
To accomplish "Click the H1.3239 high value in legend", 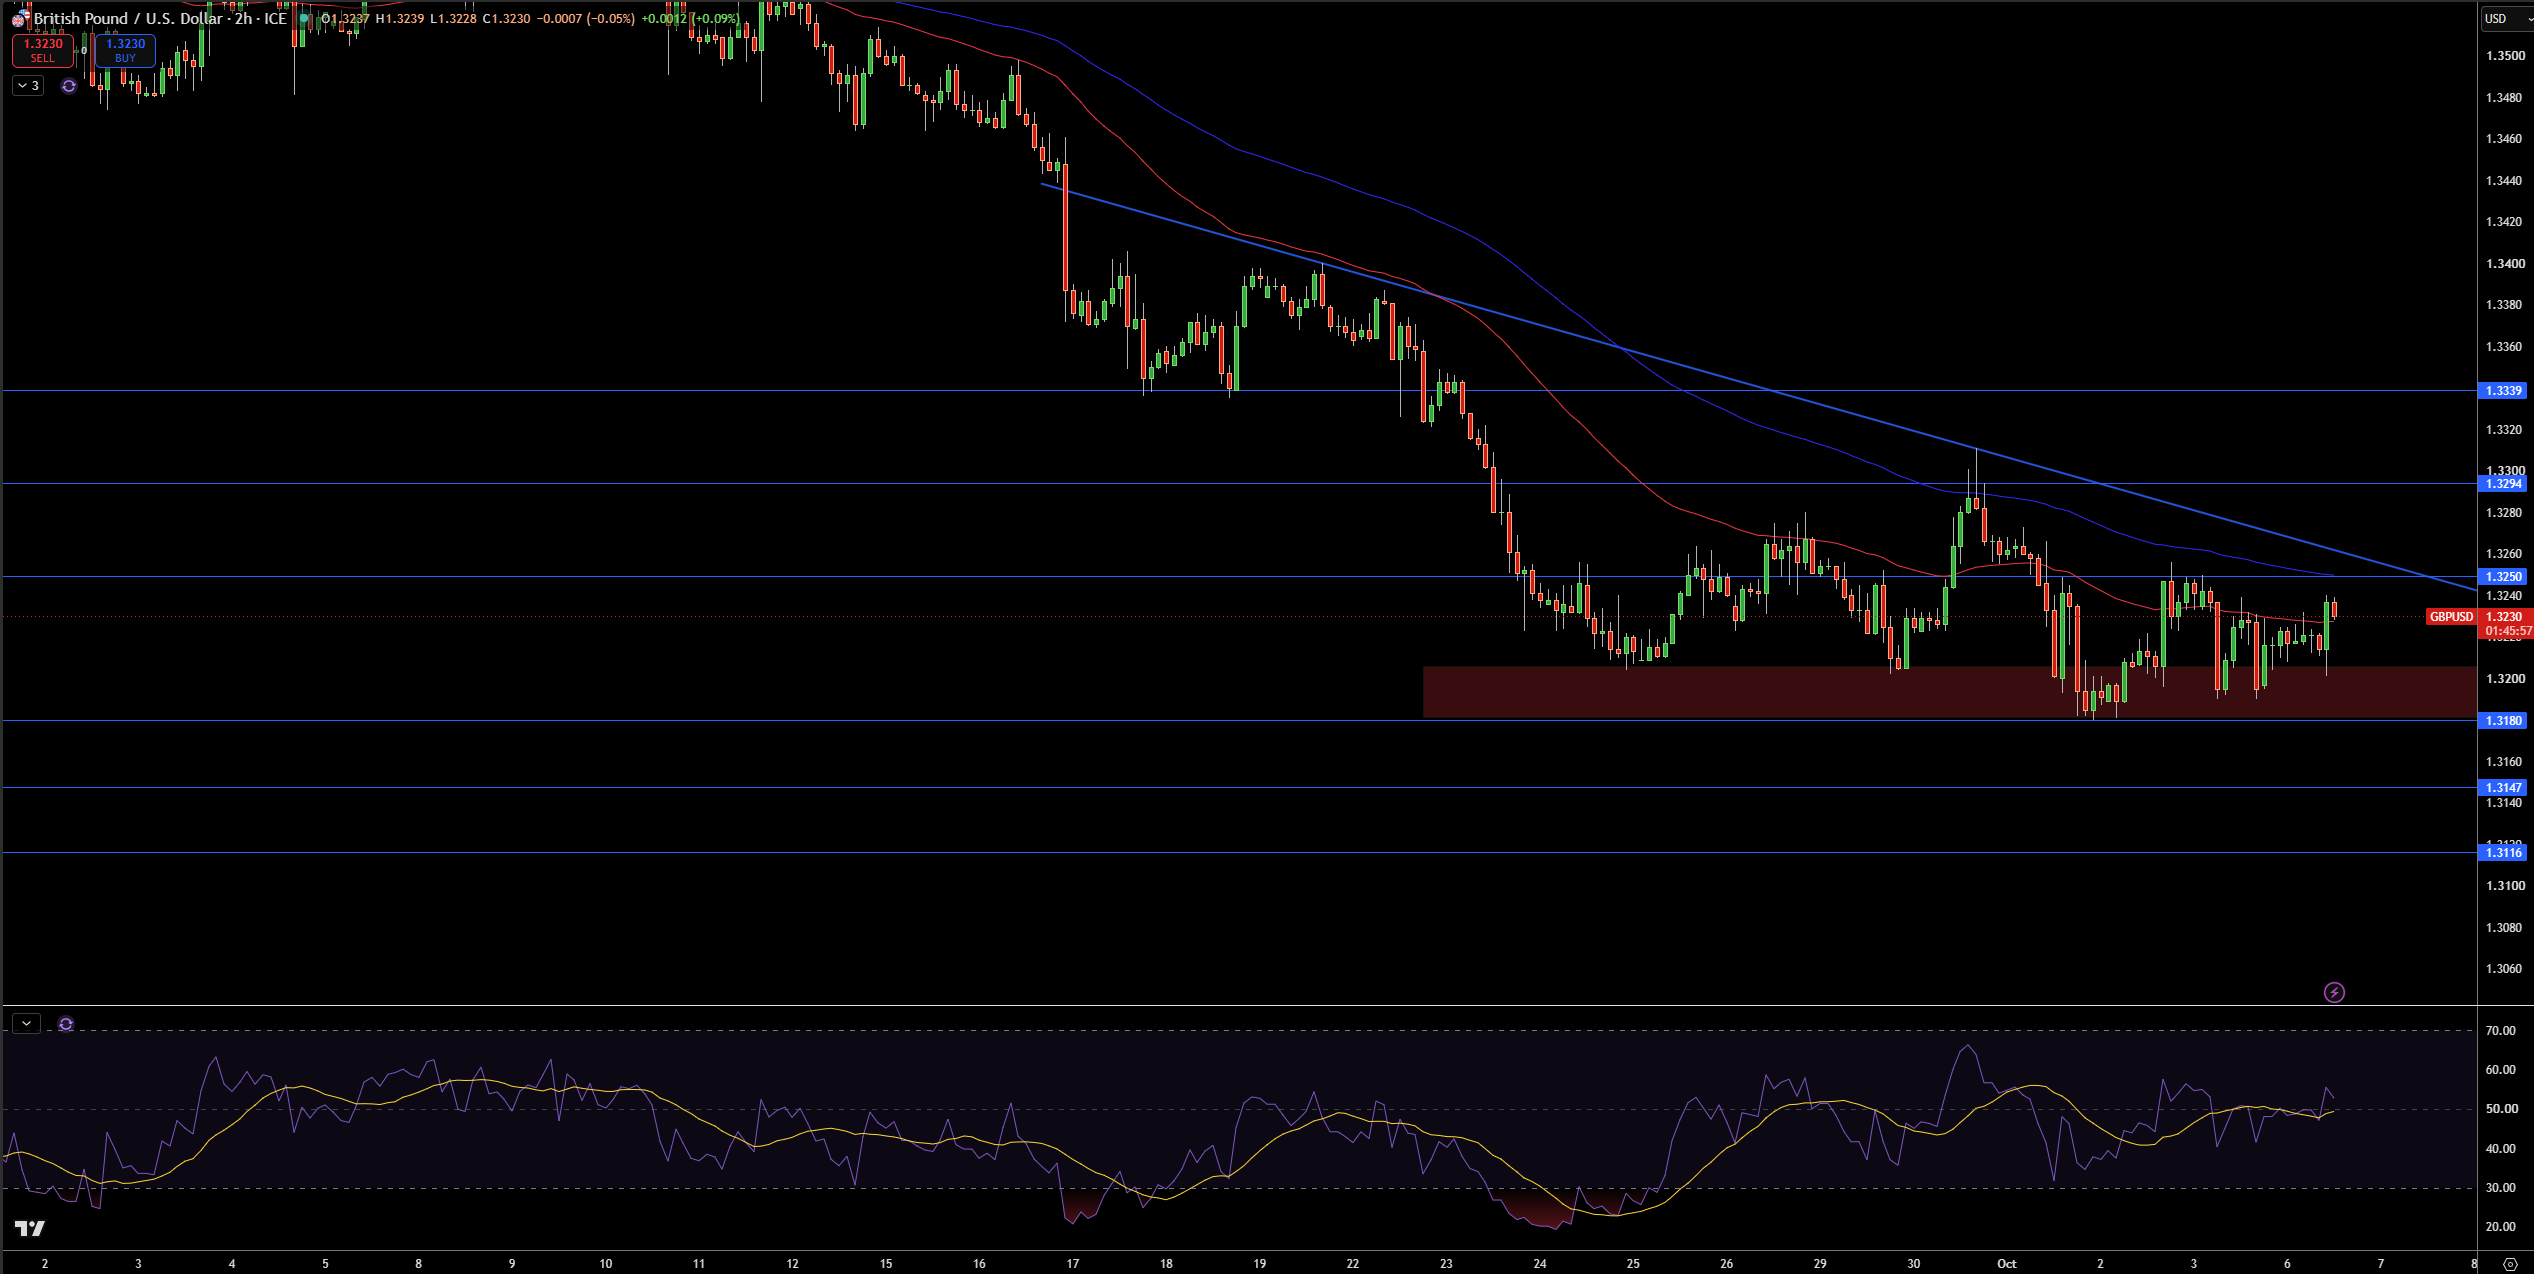I will coord(400,19).
